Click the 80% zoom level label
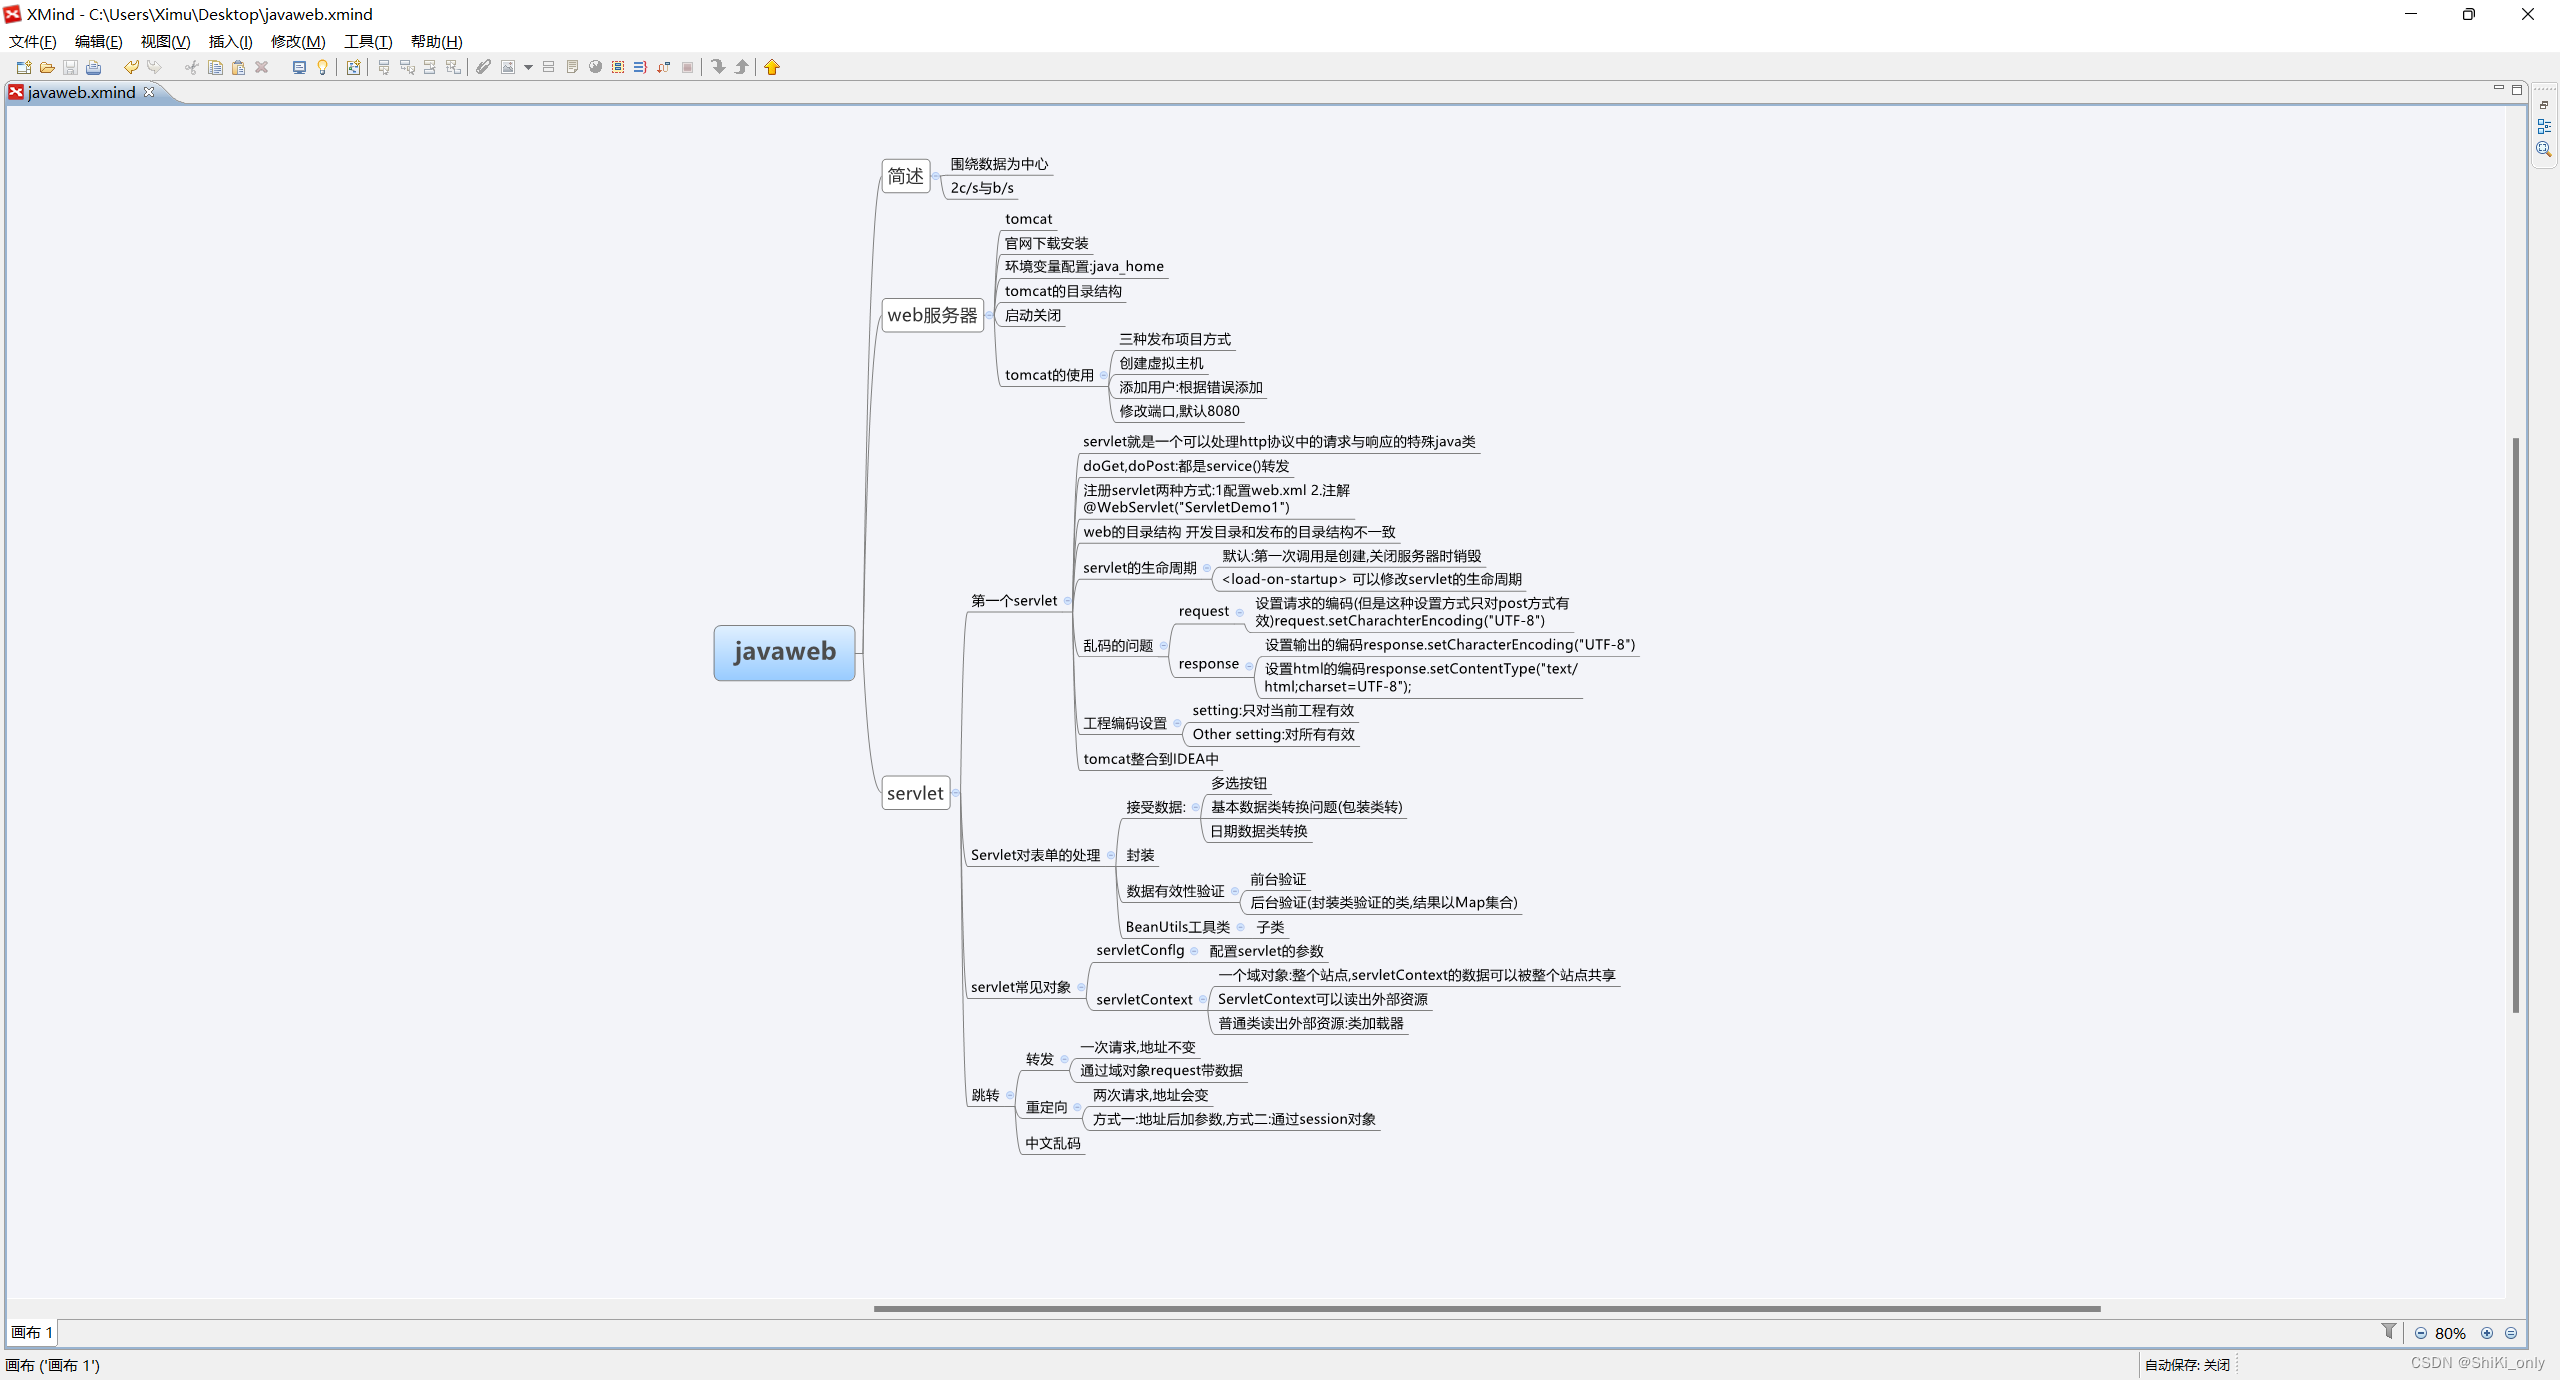The height and width of the screenshot is (1380, 2560). coord(2450,1333)
